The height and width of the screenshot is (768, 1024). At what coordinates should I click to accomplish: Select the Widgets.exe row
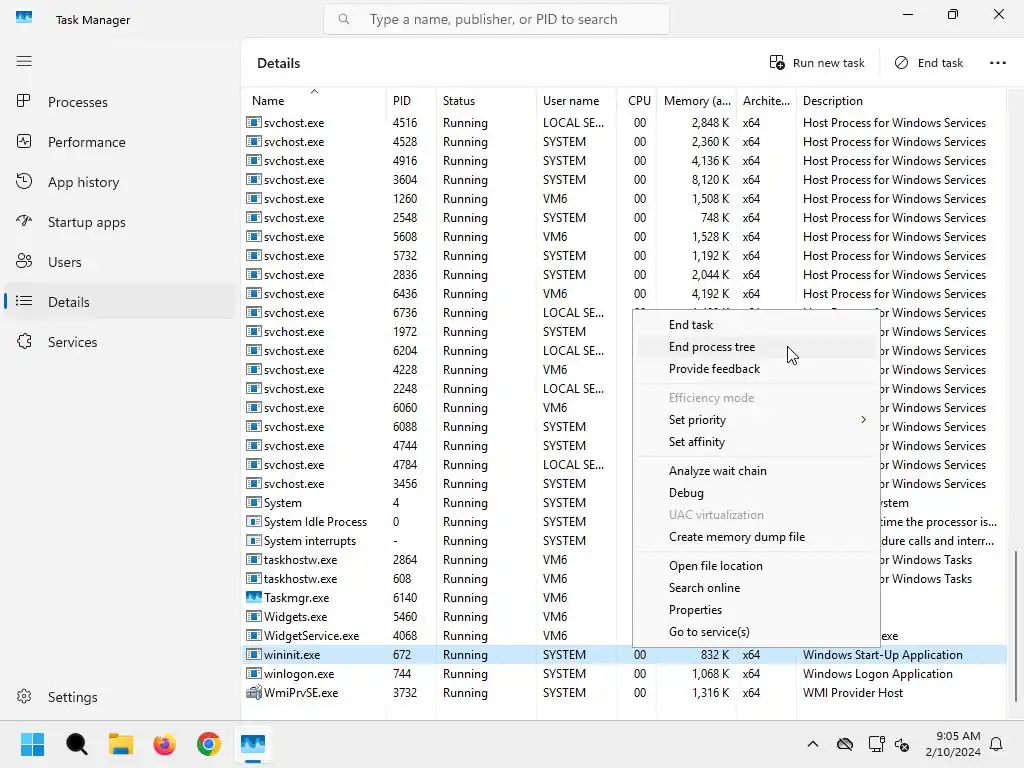tap(624, 616)
